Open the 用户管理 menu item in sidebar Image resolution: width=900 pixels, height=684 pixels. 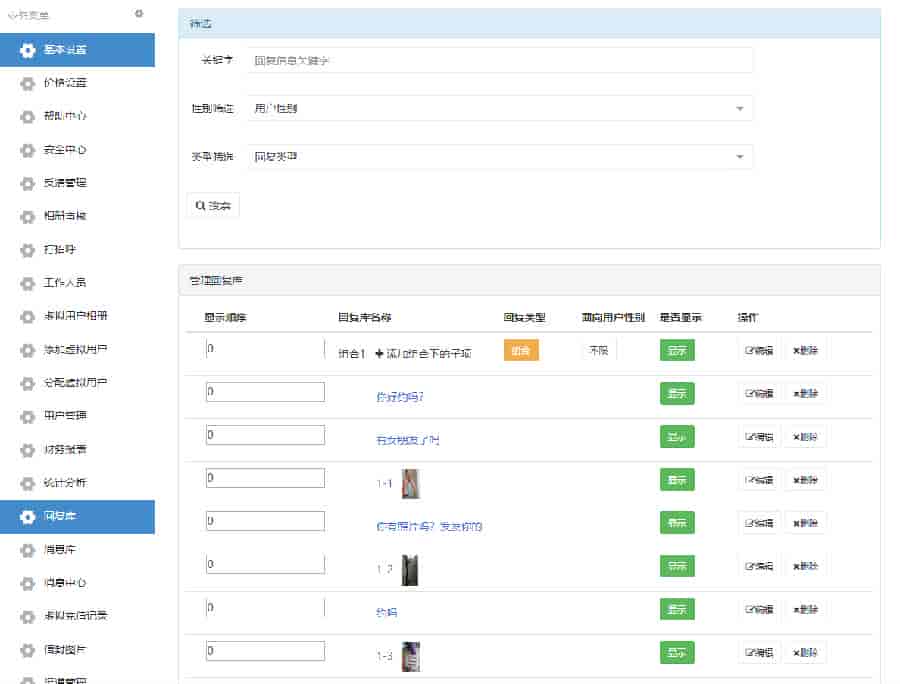[66, 416]
